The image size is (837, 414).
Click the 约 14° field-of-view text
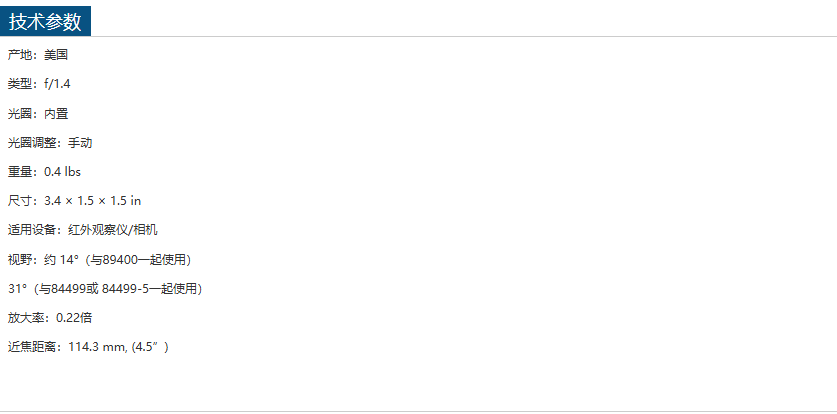click(x=61, y=260)
